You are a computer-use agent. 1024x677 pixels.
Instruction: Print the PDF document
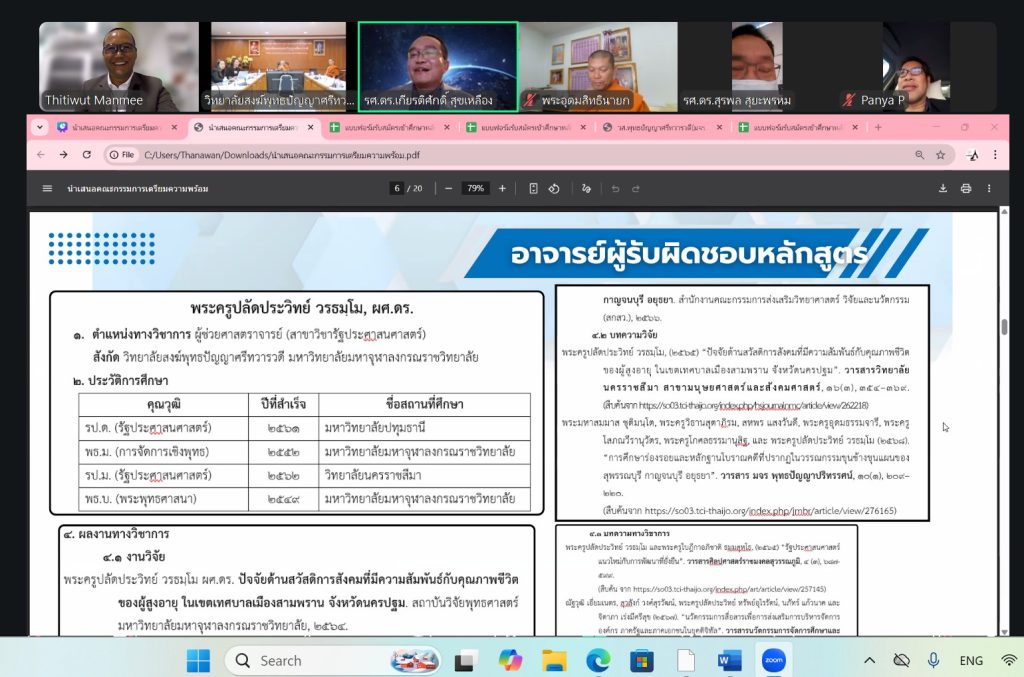click(x=966, y=188)
